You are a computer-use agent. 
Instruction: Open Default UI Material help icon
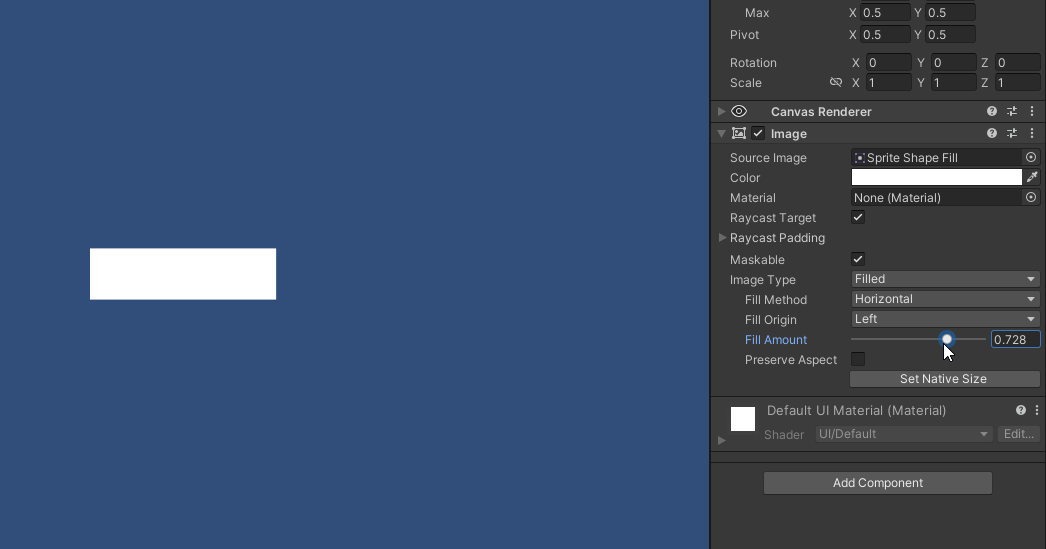(1021, 410)
